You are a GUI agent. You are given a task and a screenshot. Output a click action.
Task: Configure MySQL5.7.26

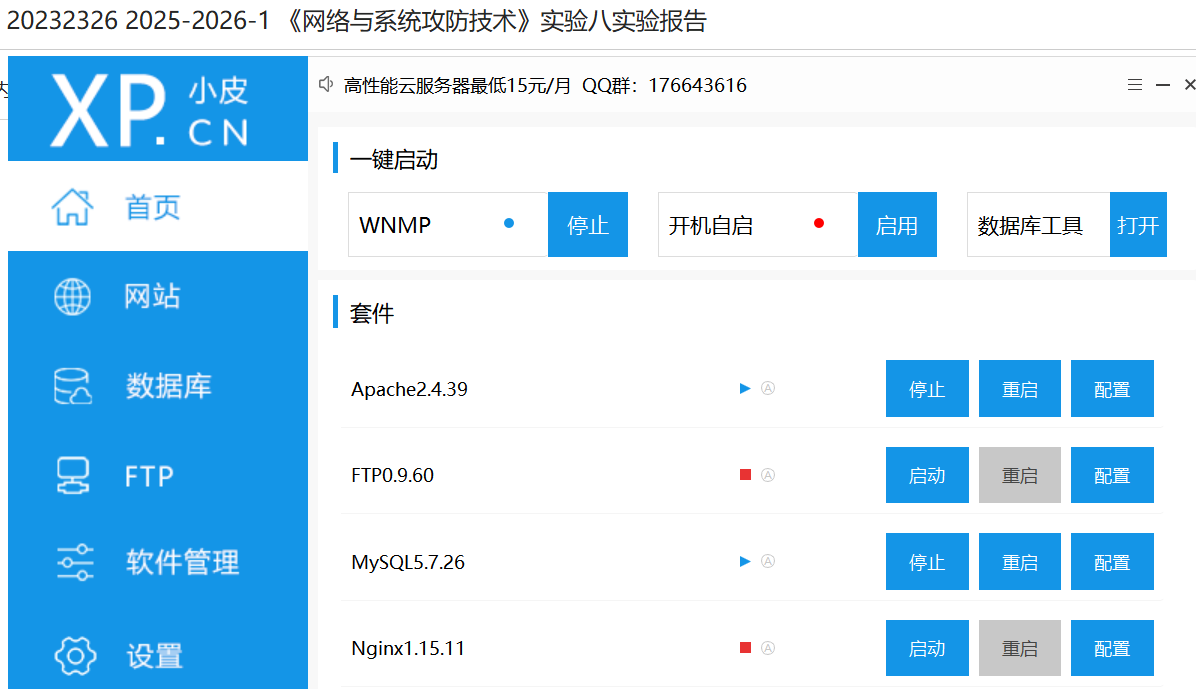pyautogui.click(x=1112, y=562)
